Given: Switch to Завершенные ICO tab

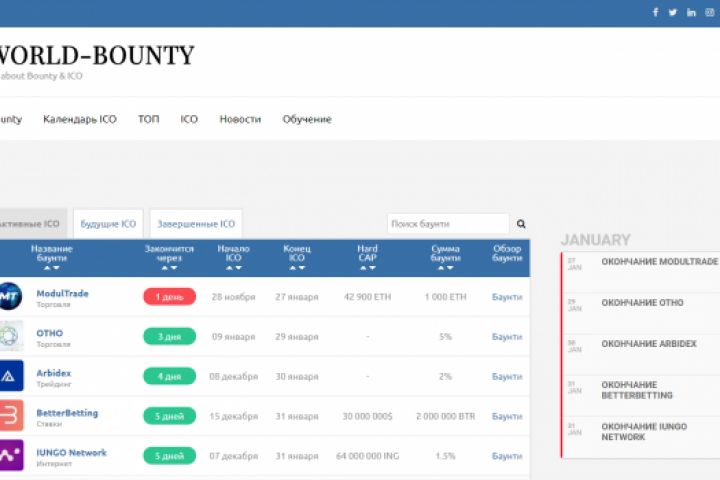Looking at the screenshot, I should [196, 224].
